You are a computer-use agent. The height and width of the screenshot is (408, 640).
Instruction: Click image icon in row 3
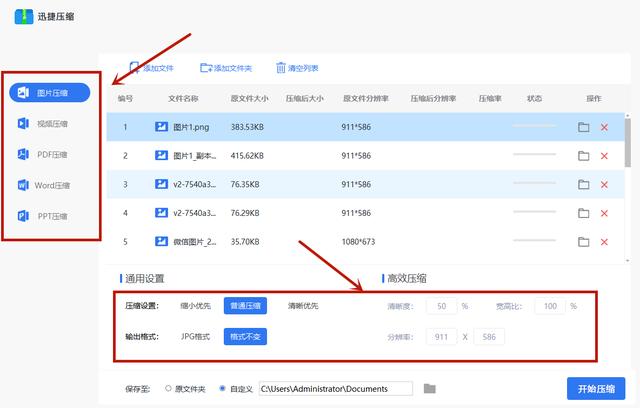(x=161, y=184)
